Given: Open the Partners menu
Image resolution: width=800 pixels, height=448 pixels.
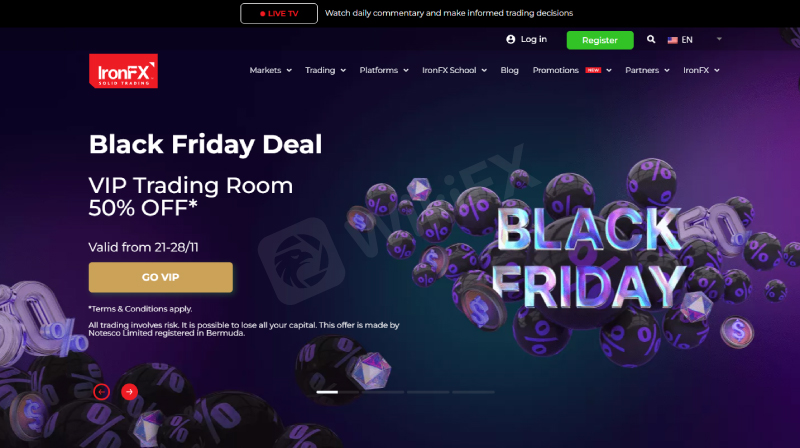Looking at the screenshot, I should pyautogui.click(x=647, y=70).
